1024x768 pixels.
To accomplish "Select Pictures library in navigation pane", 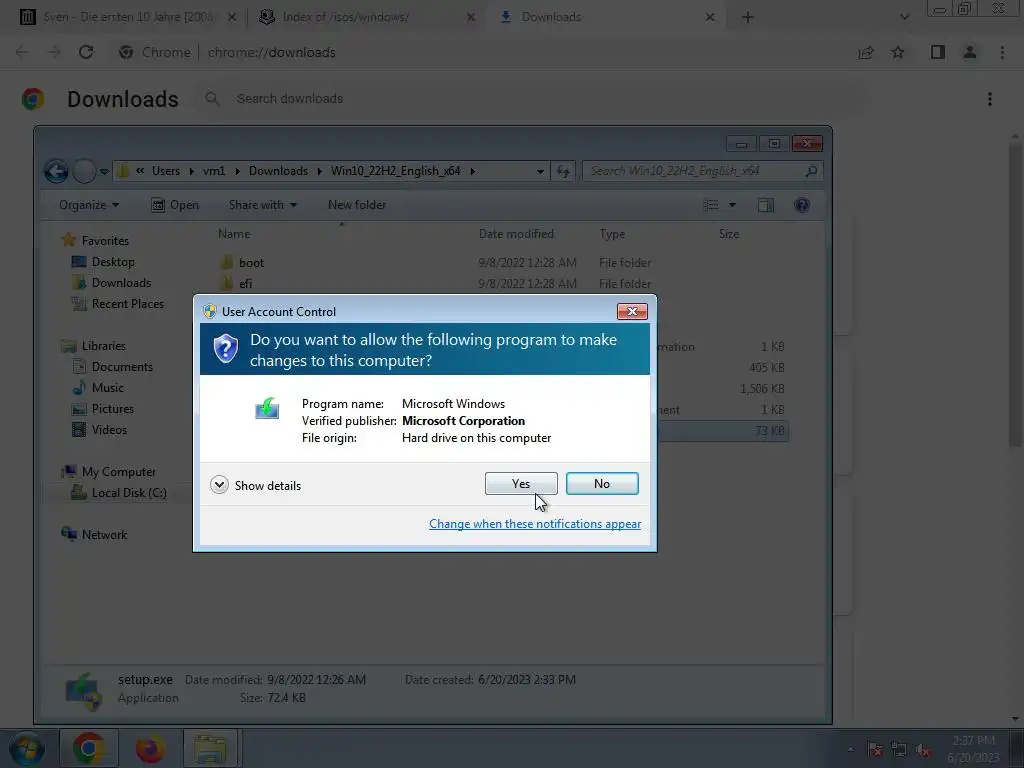I will click(103, 409).
